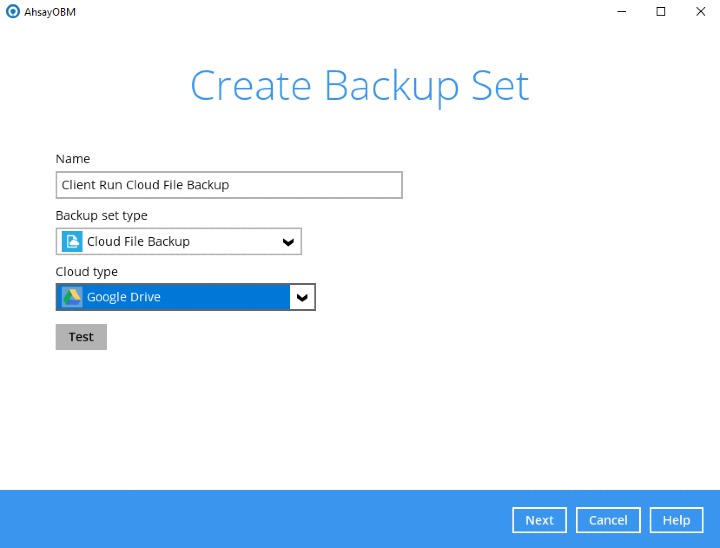Cancel the backup set creation
Screen dimensions: 720x548
click(x=608, y=520)
